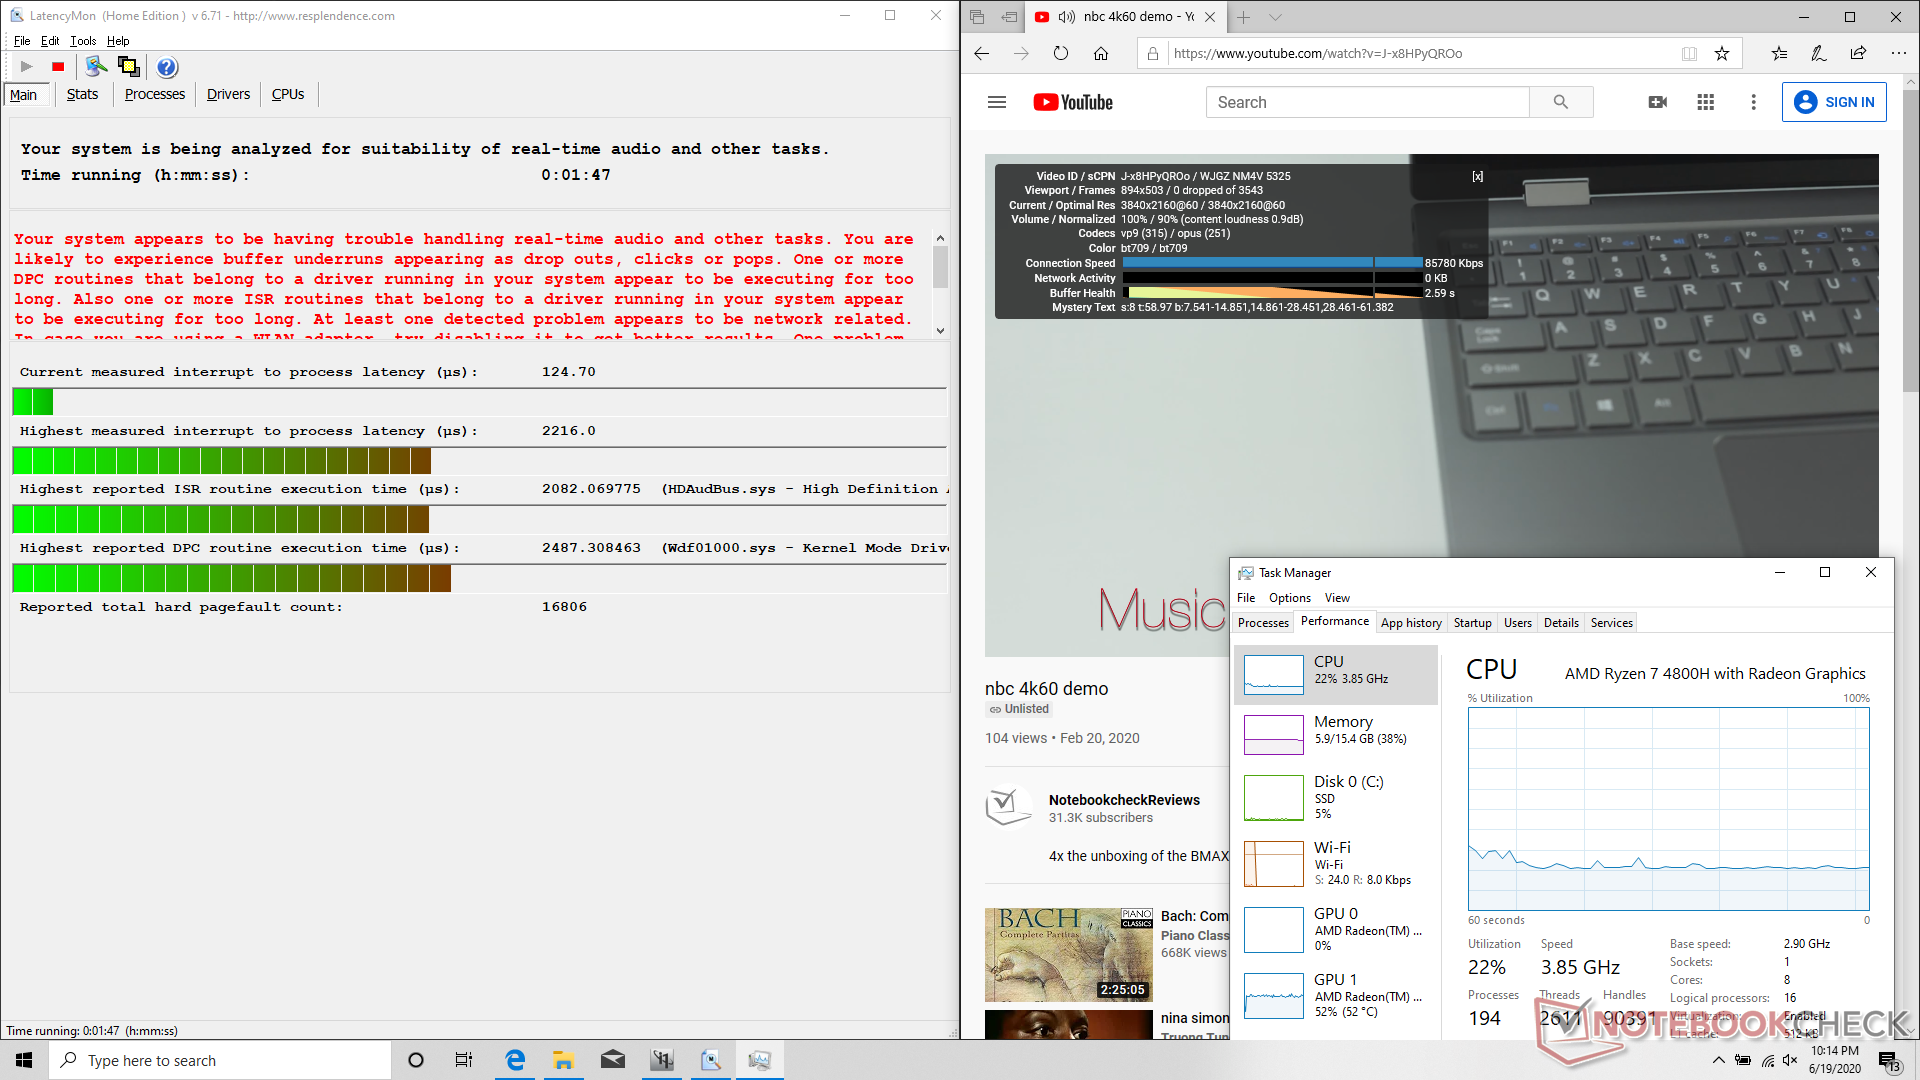Open YouTube settings three-dot menu

click(x=1753, y=102)
